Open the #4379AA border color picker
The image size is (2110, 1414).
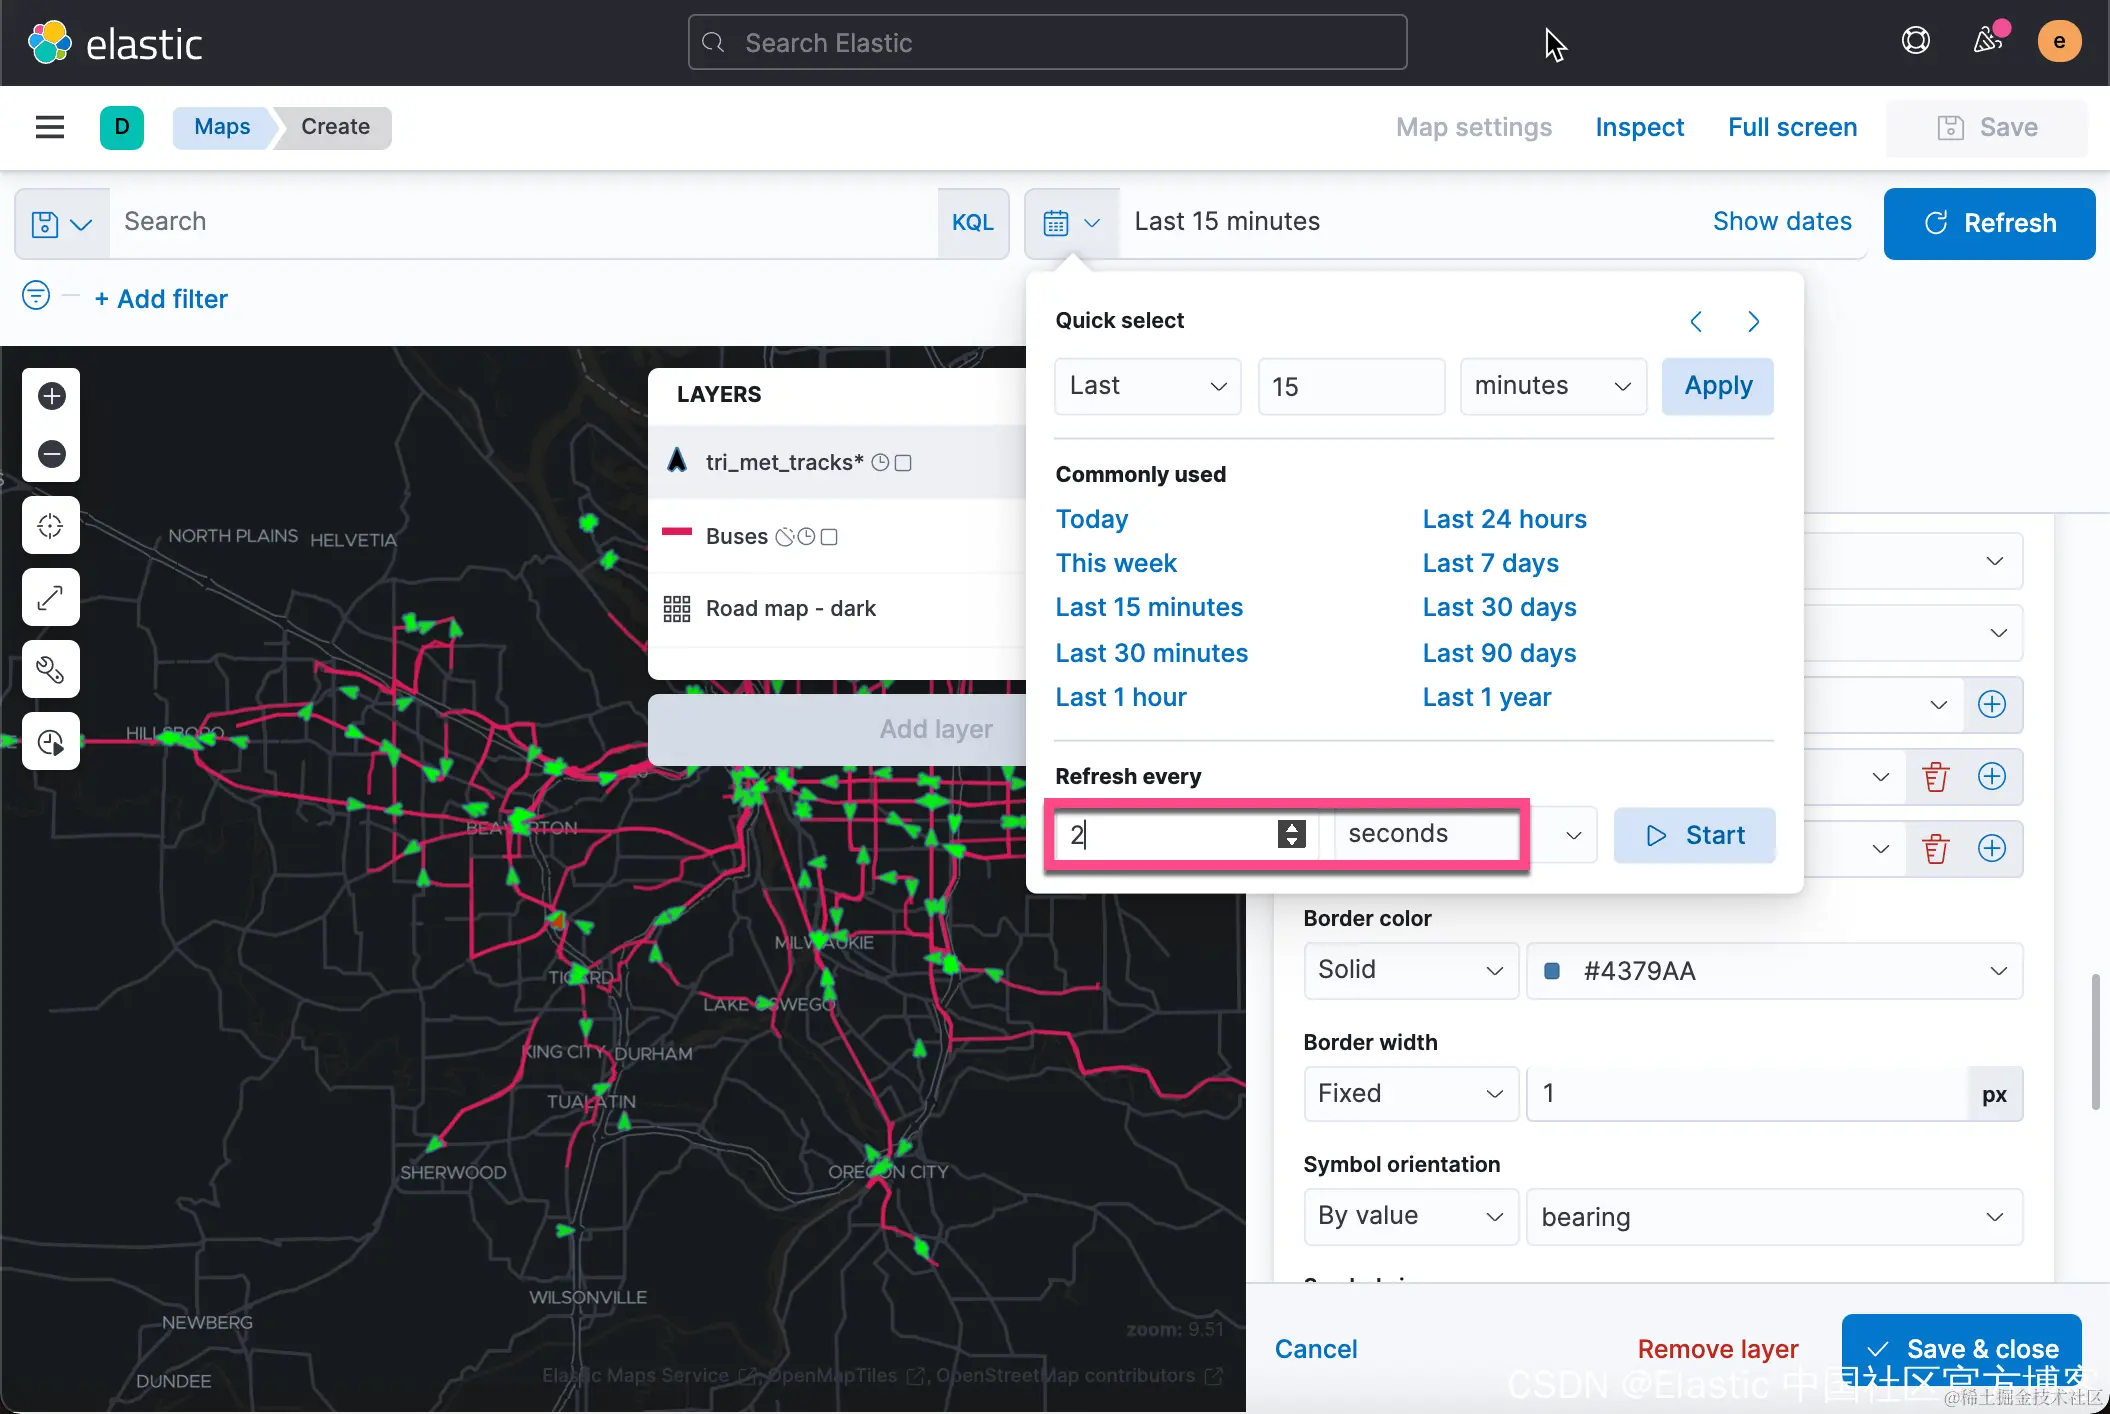click(x=1774, y=971)
